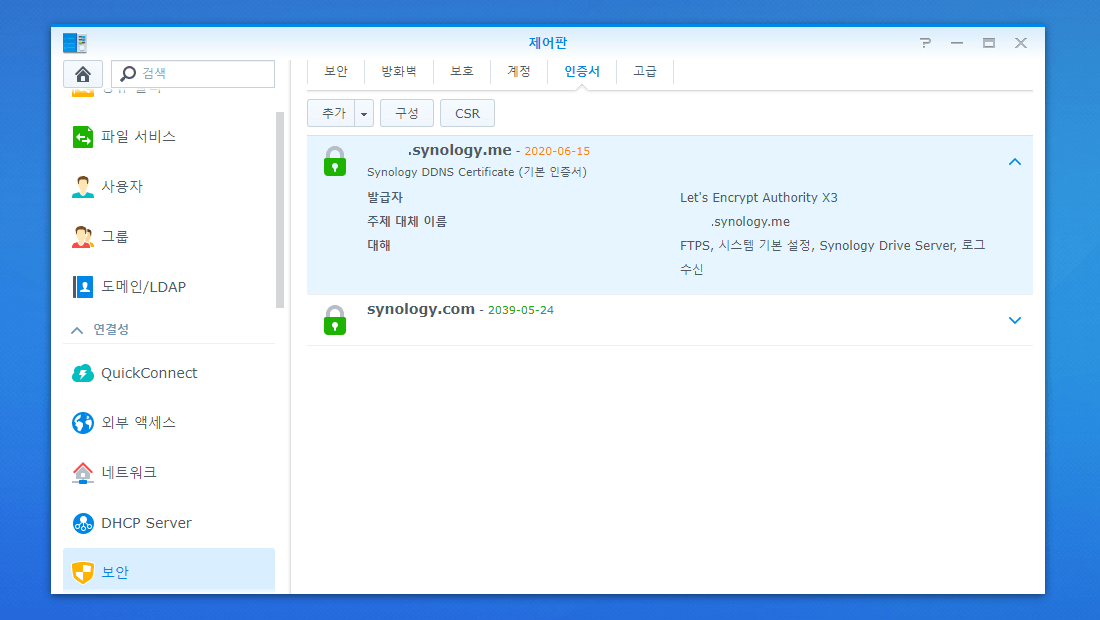Click the 제어판 window title
This screenshot has width=1100, height=620.
pyautogui.click(x=548, y=43)
